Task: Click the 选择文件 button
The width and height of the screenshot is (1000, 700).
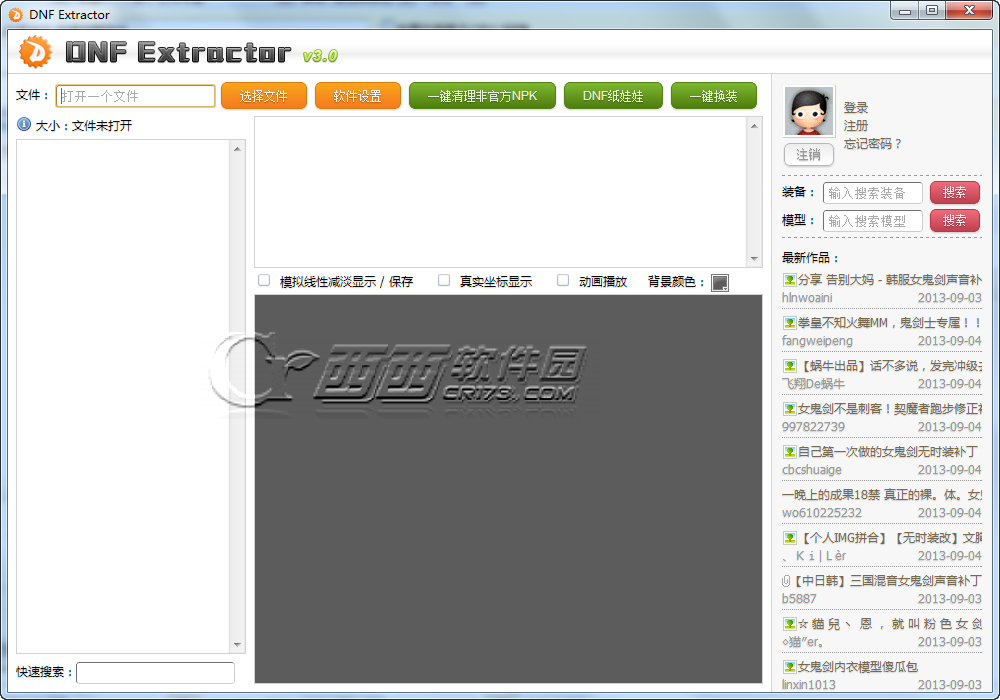Action: (x=263, y=96)
